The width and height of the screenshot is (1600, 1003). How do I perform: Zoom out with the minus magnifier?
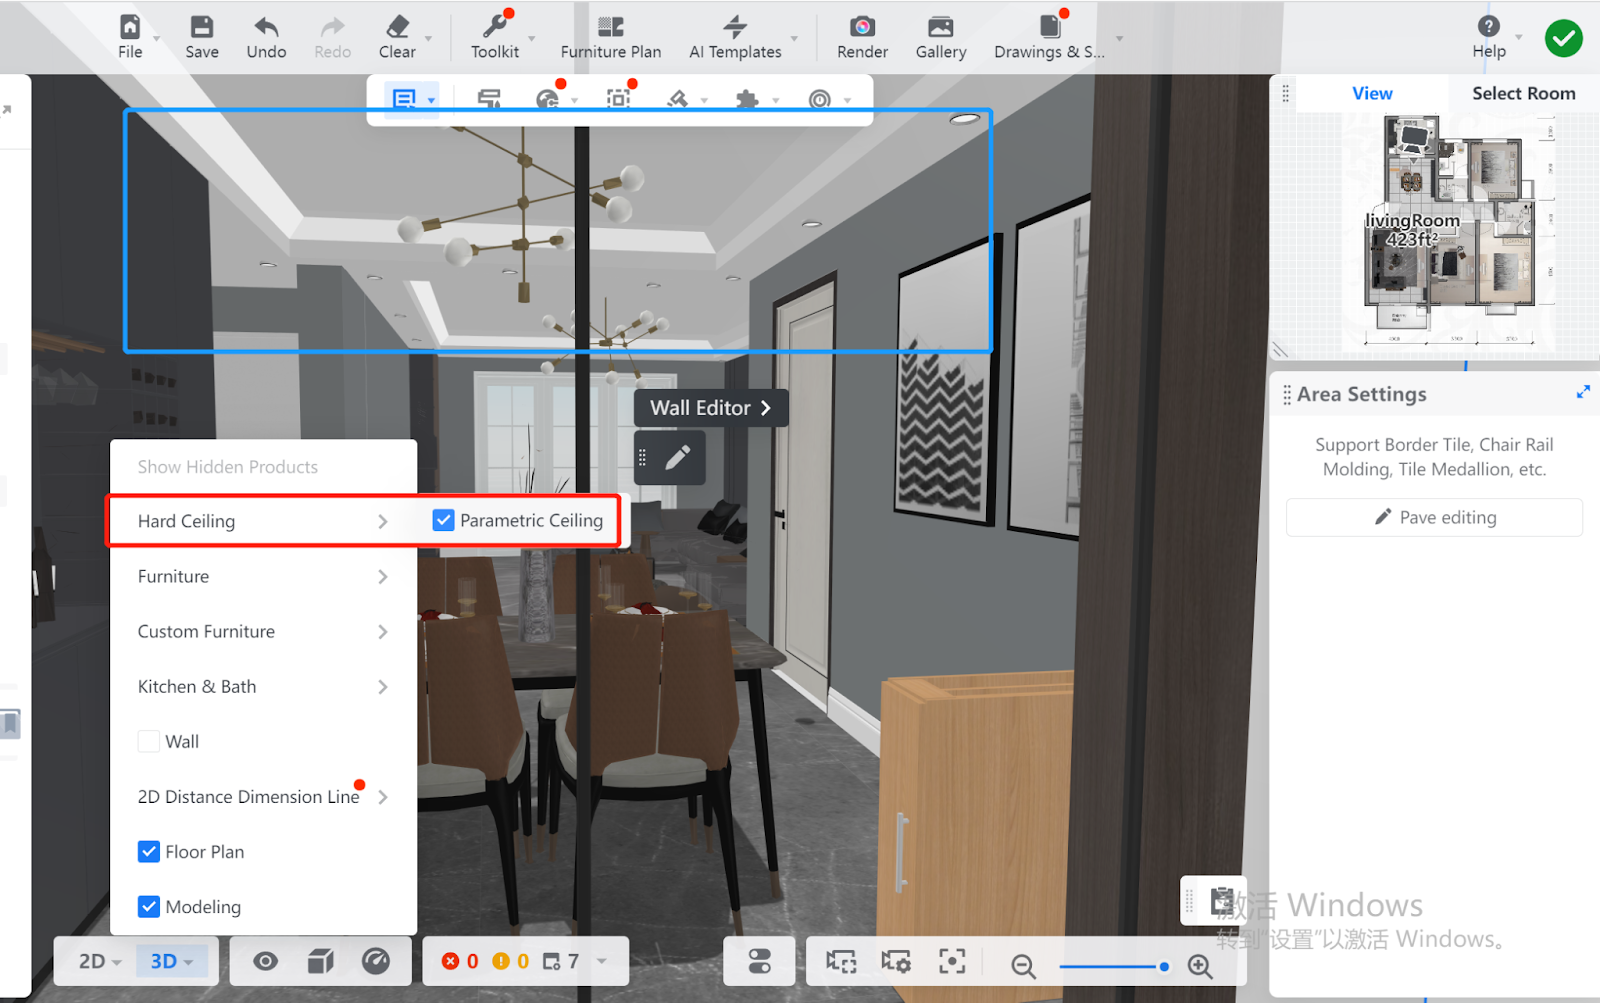(1023, 966)
